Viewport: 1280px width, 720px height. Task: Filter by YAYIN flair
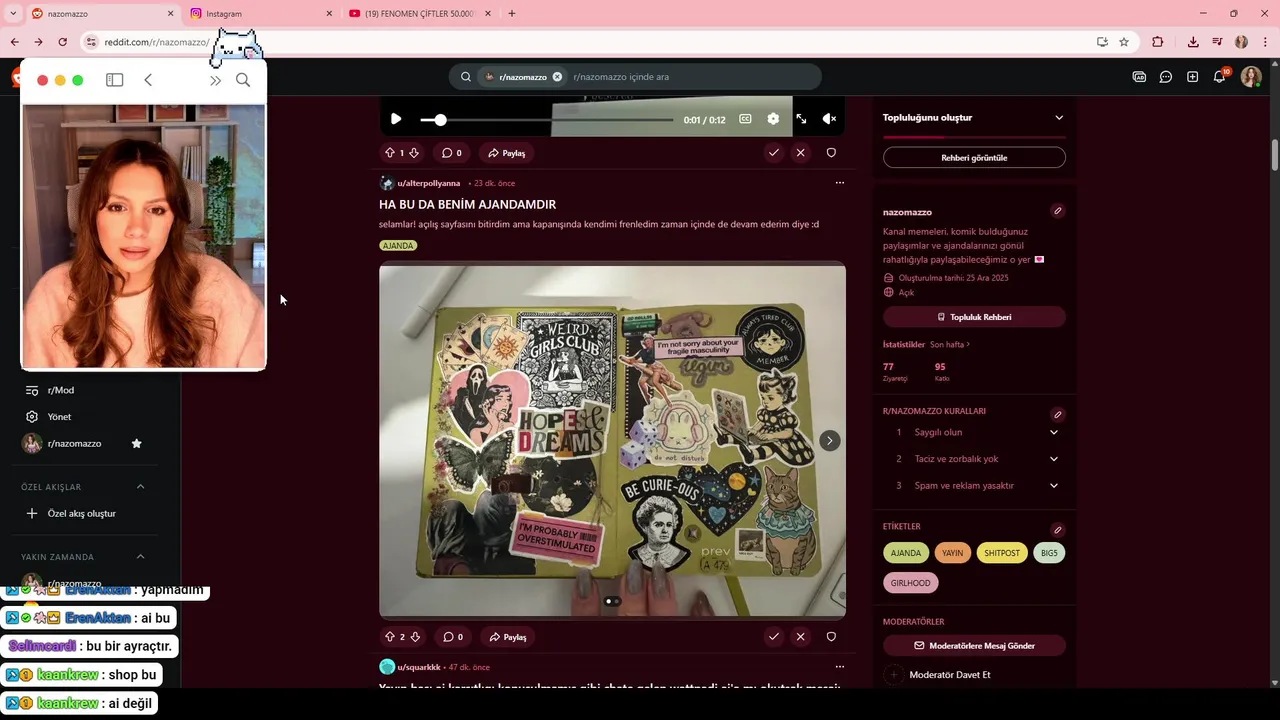click(x=953, y=553)
